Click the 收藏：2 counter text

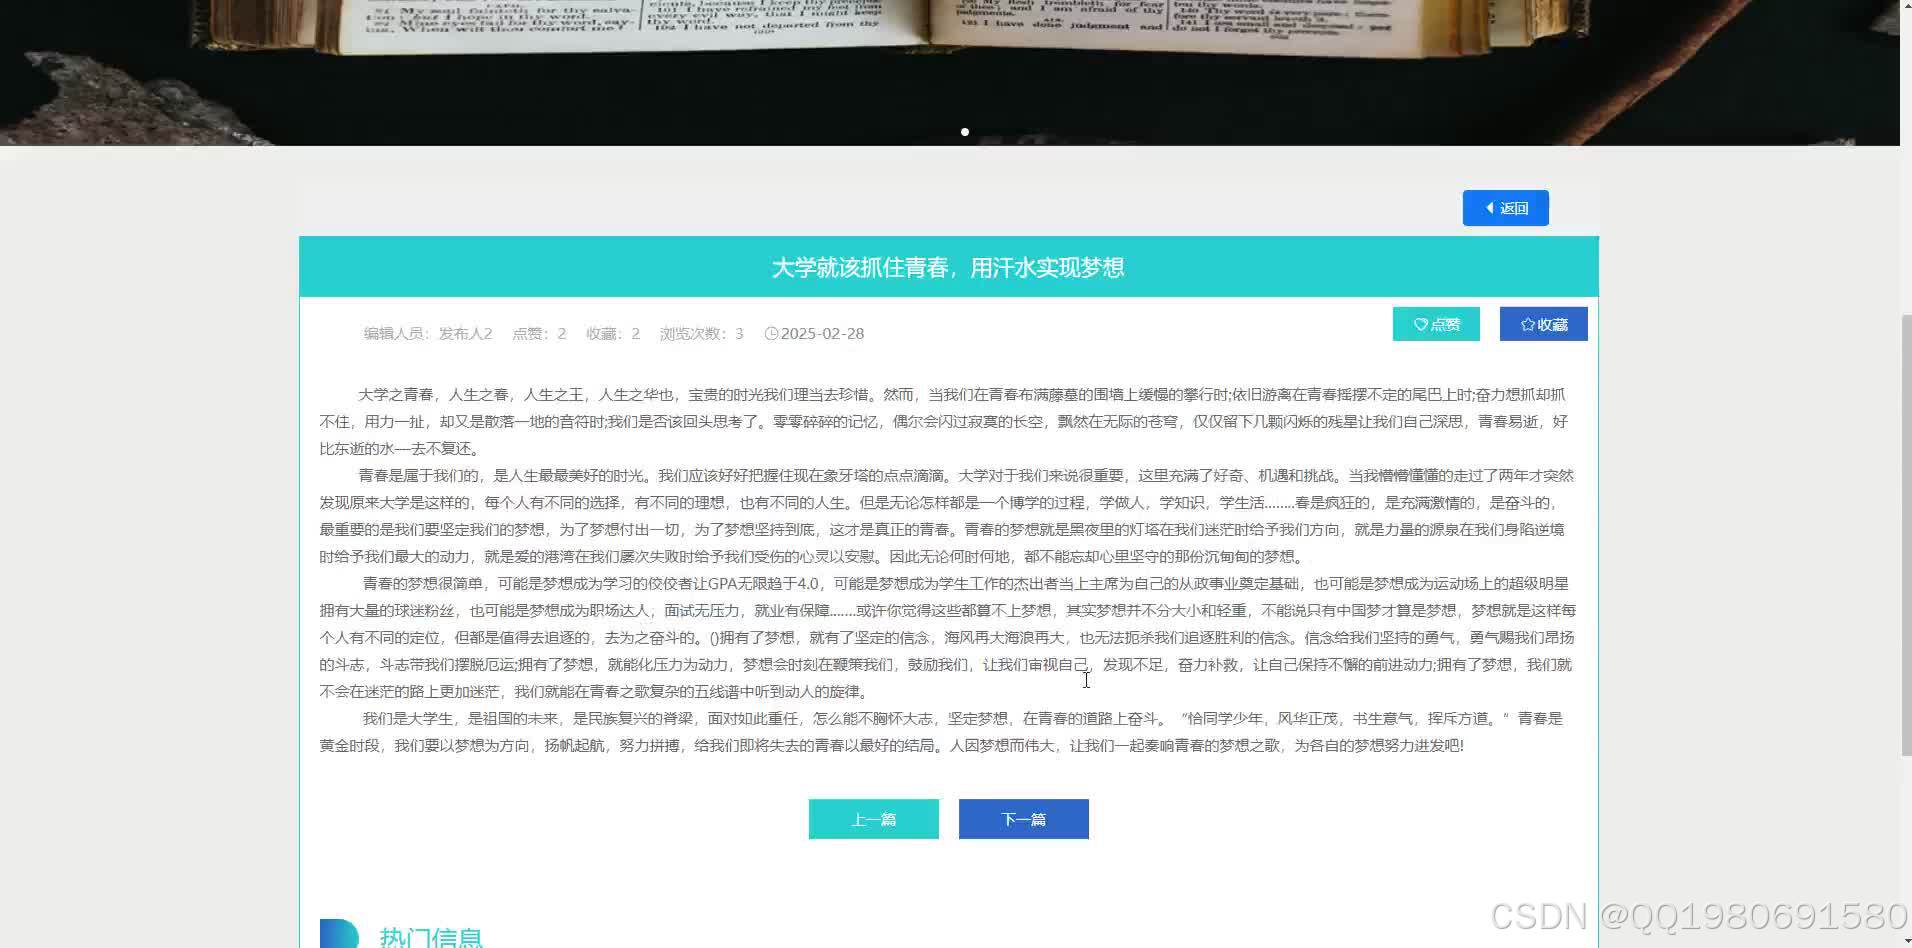coord(612,333)
